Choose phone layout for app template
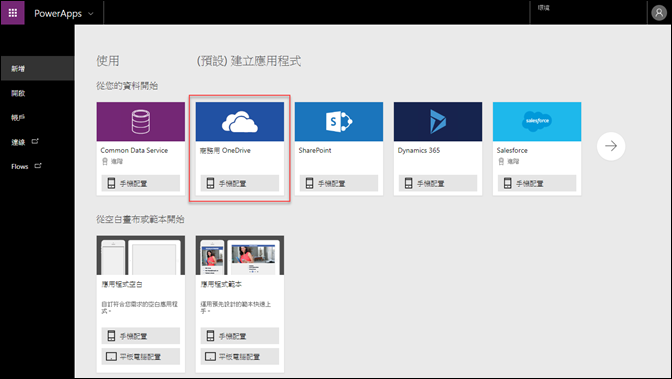 click(240, 336)
